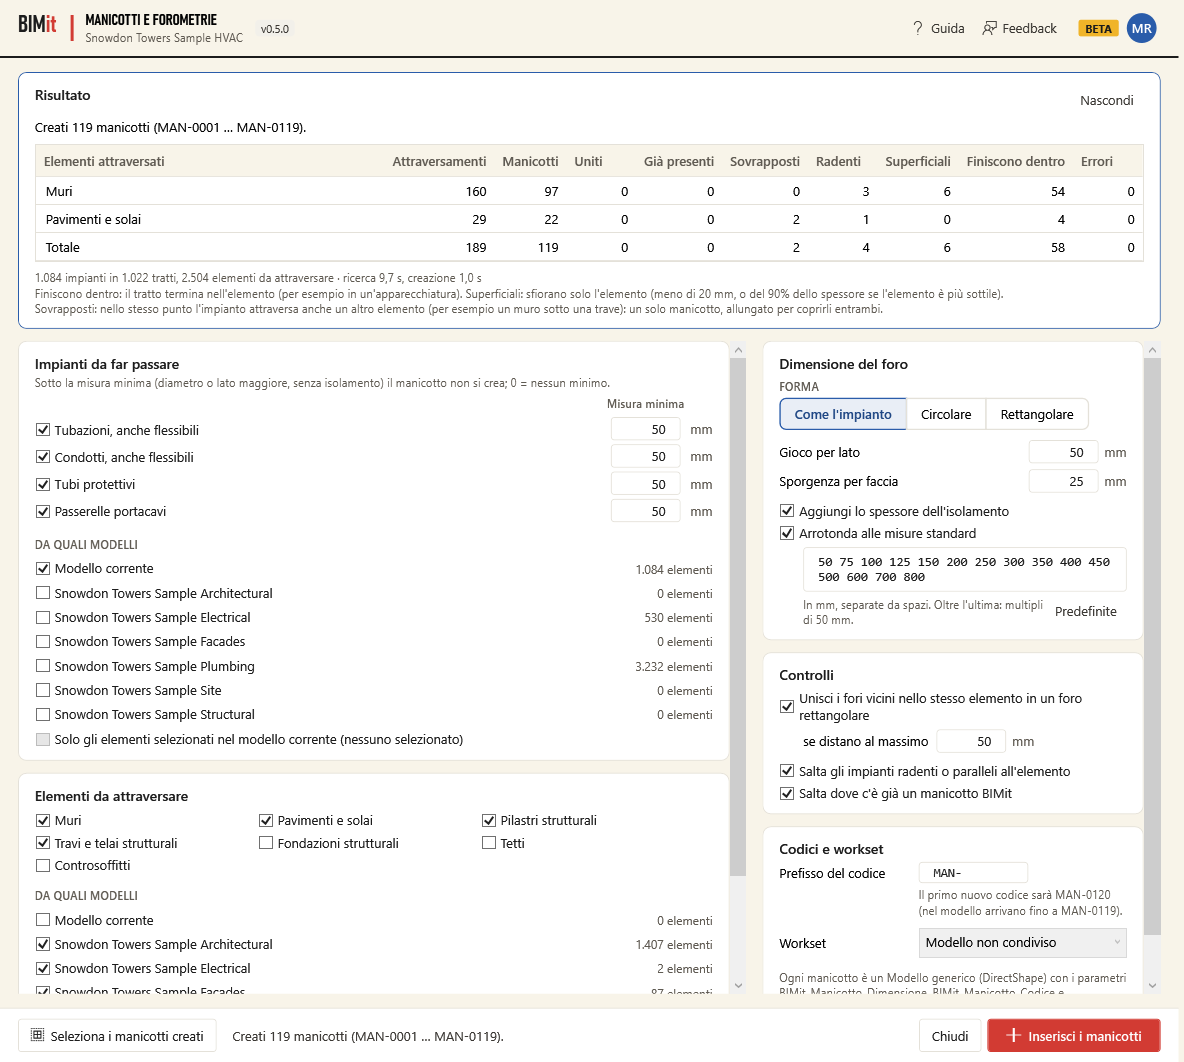
Task: Click the right panel vertical scrollbar
Action: click(x=1152, y=647)
